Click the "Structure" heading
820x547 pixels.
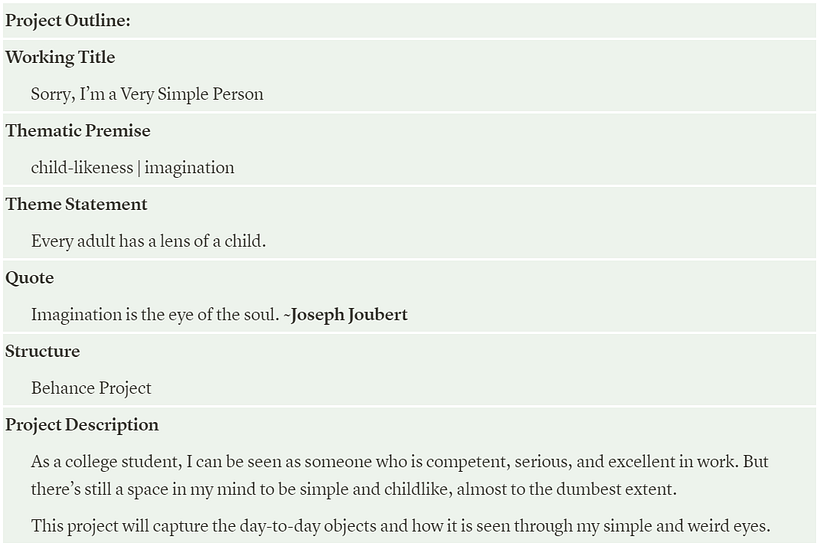[x=42, y=352]
